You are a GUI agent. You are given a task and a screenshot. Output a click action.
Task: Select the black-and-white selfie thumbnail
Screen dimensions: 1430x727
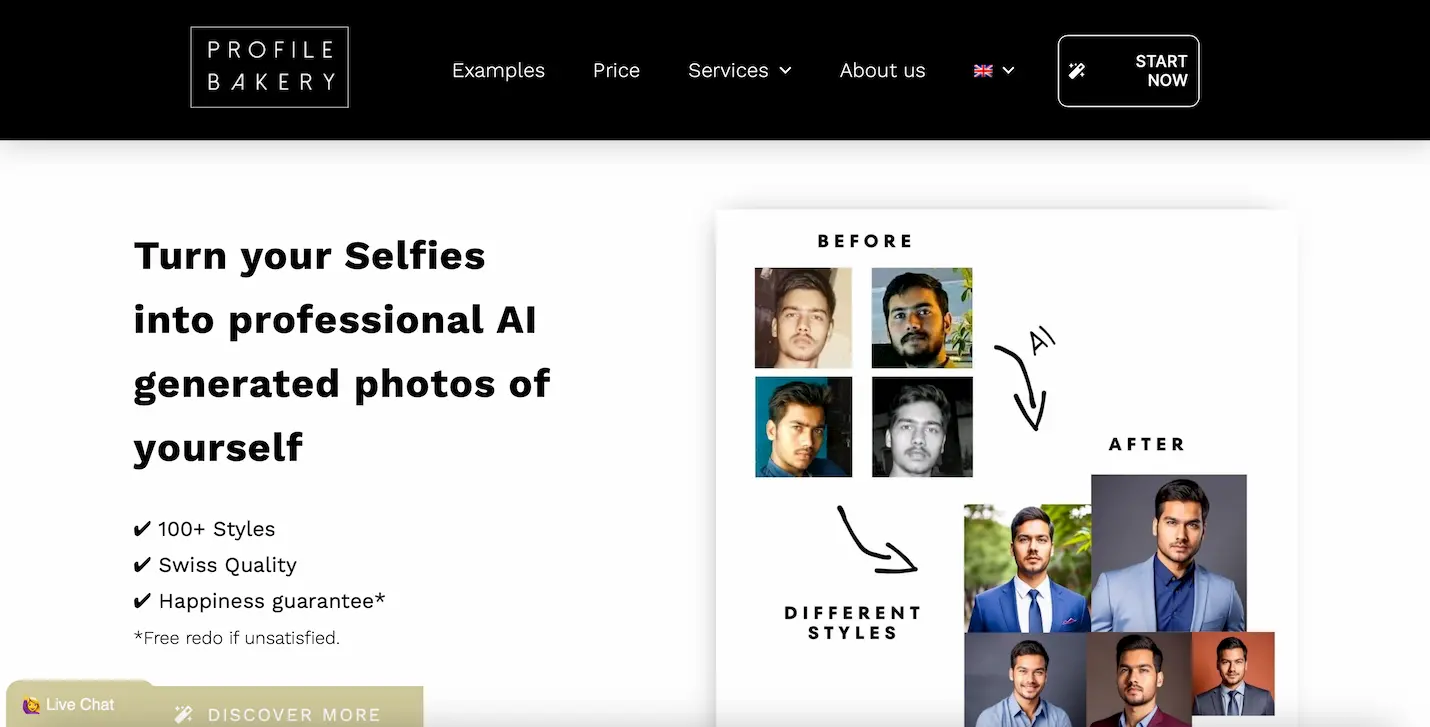(921, 426)
